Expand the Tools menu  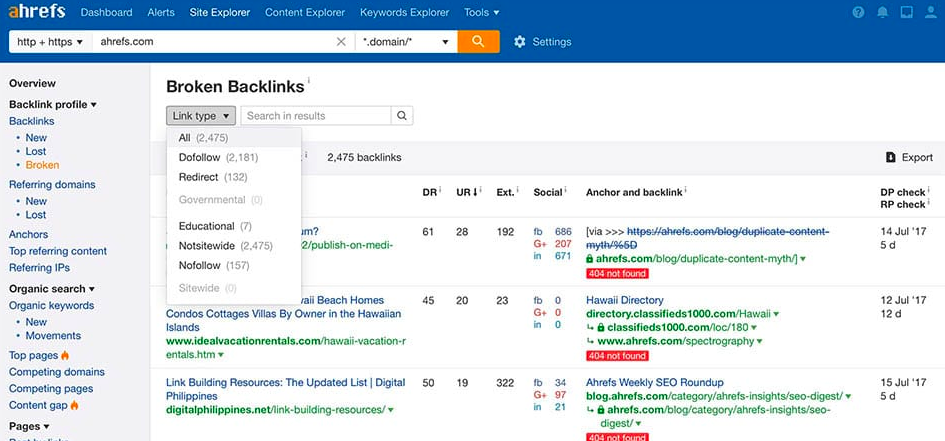pyautogui.click(x=482, y=12)
